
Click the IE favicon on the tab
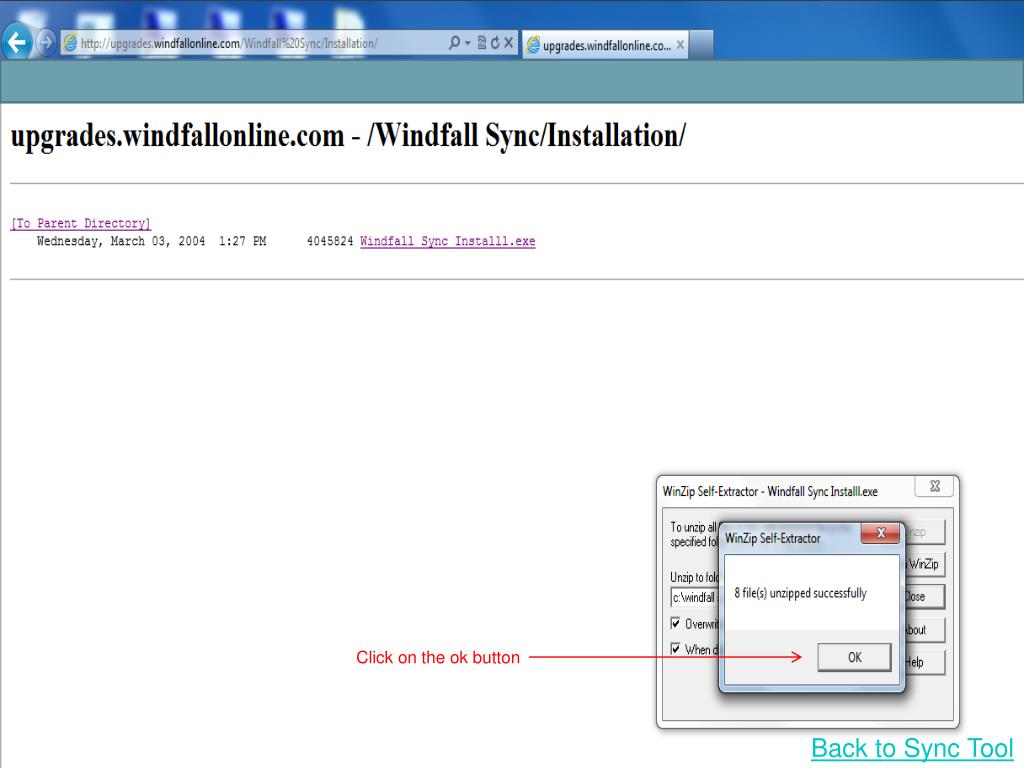tap(534, 45)
